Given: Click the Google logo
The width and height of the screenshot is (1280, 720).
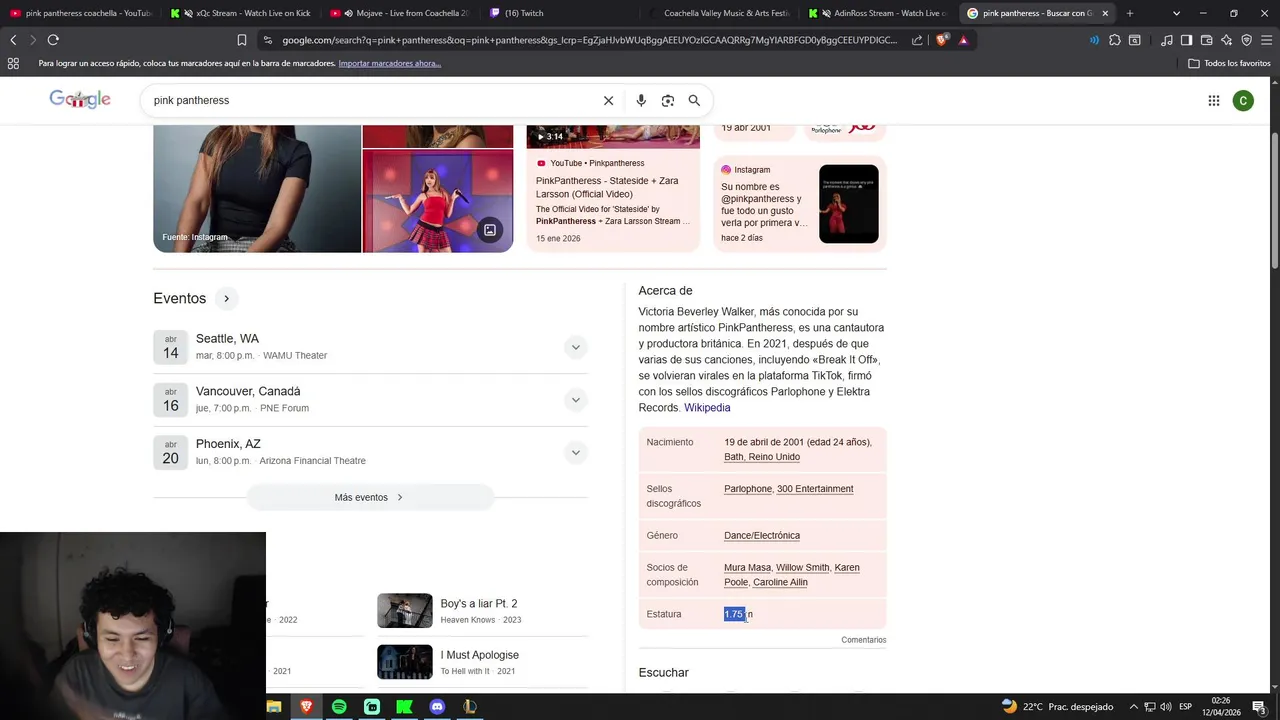Looking at the screenshot, I should point(80,99).
